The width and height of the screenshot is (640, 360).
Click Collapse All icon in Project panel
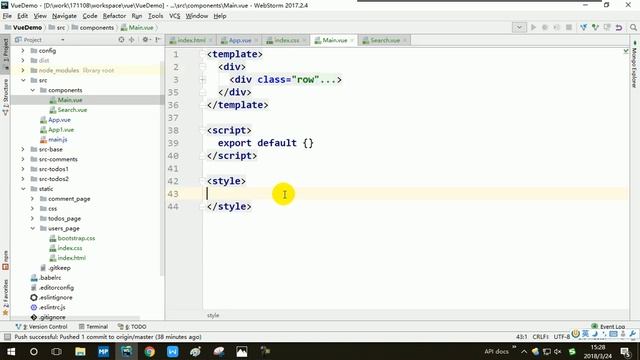click(131, 40)
